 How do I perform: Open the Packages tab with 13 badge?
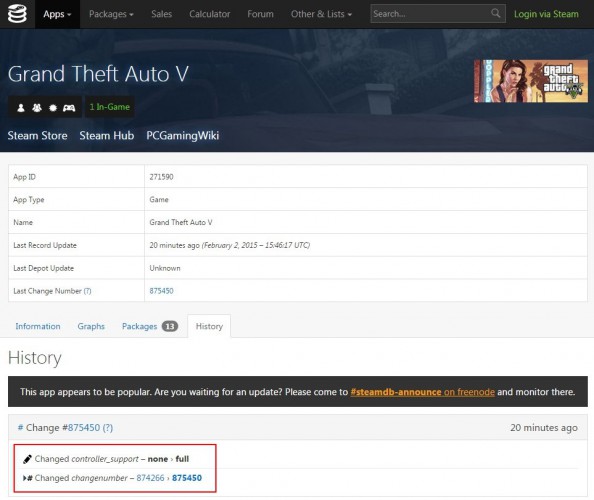[x=150, y=326]
